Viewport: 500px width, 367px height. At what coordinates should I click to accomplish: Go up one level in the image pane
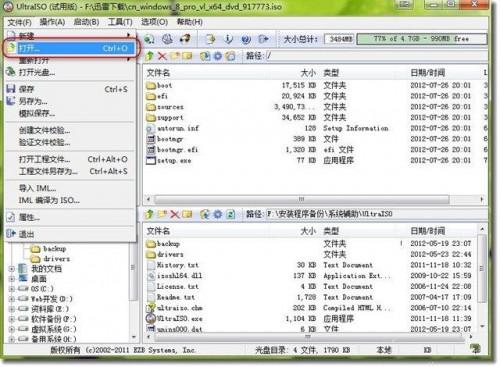(x=150, y=56)
